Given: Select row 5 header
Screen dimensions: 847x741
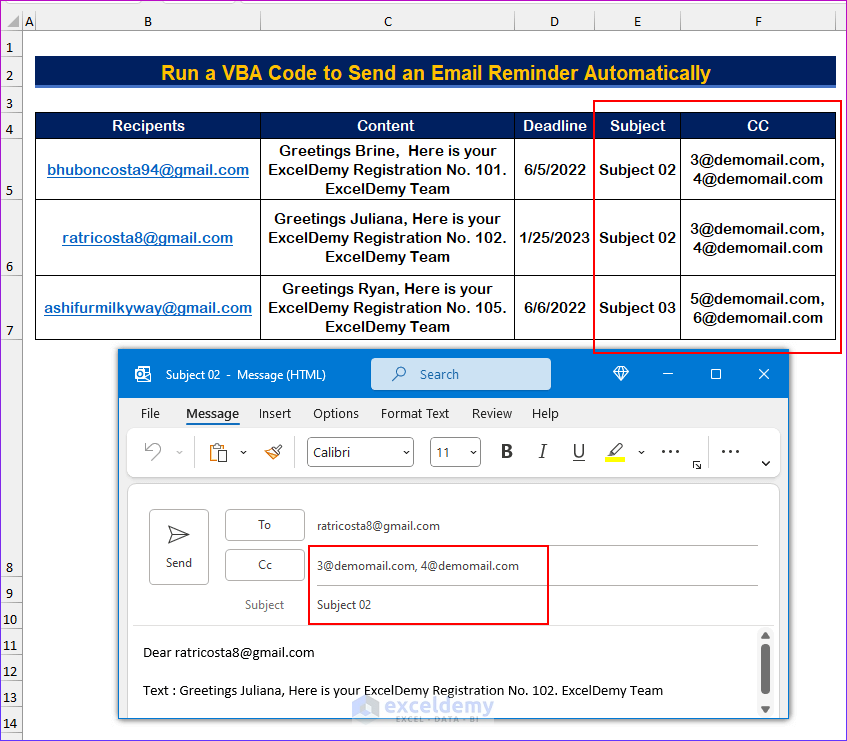Looking at the screenshot, I should (x=10, y=170).
